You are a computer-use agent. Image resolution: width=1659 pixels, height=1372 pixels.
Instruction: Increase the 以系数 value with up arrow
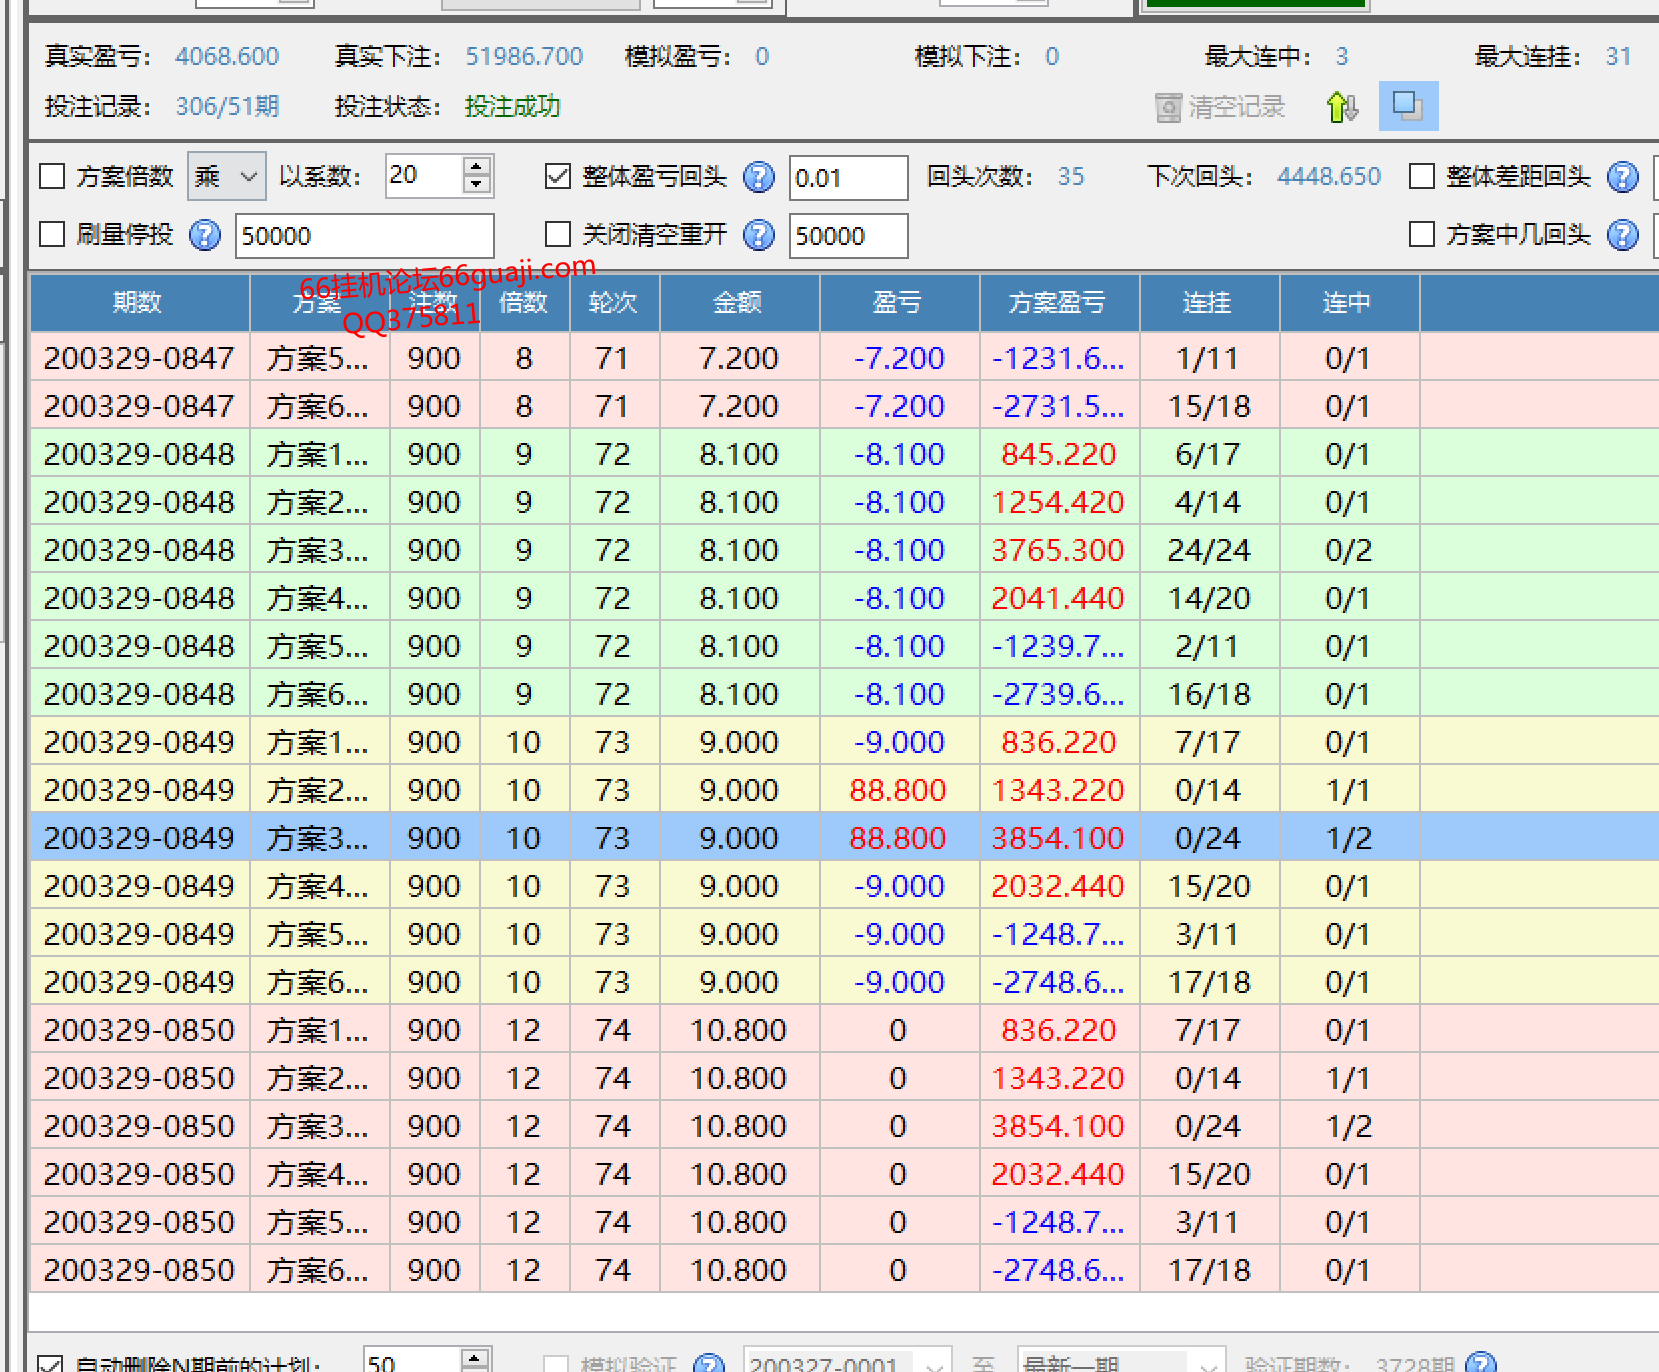pyautogui.click(x=477, y=167)
